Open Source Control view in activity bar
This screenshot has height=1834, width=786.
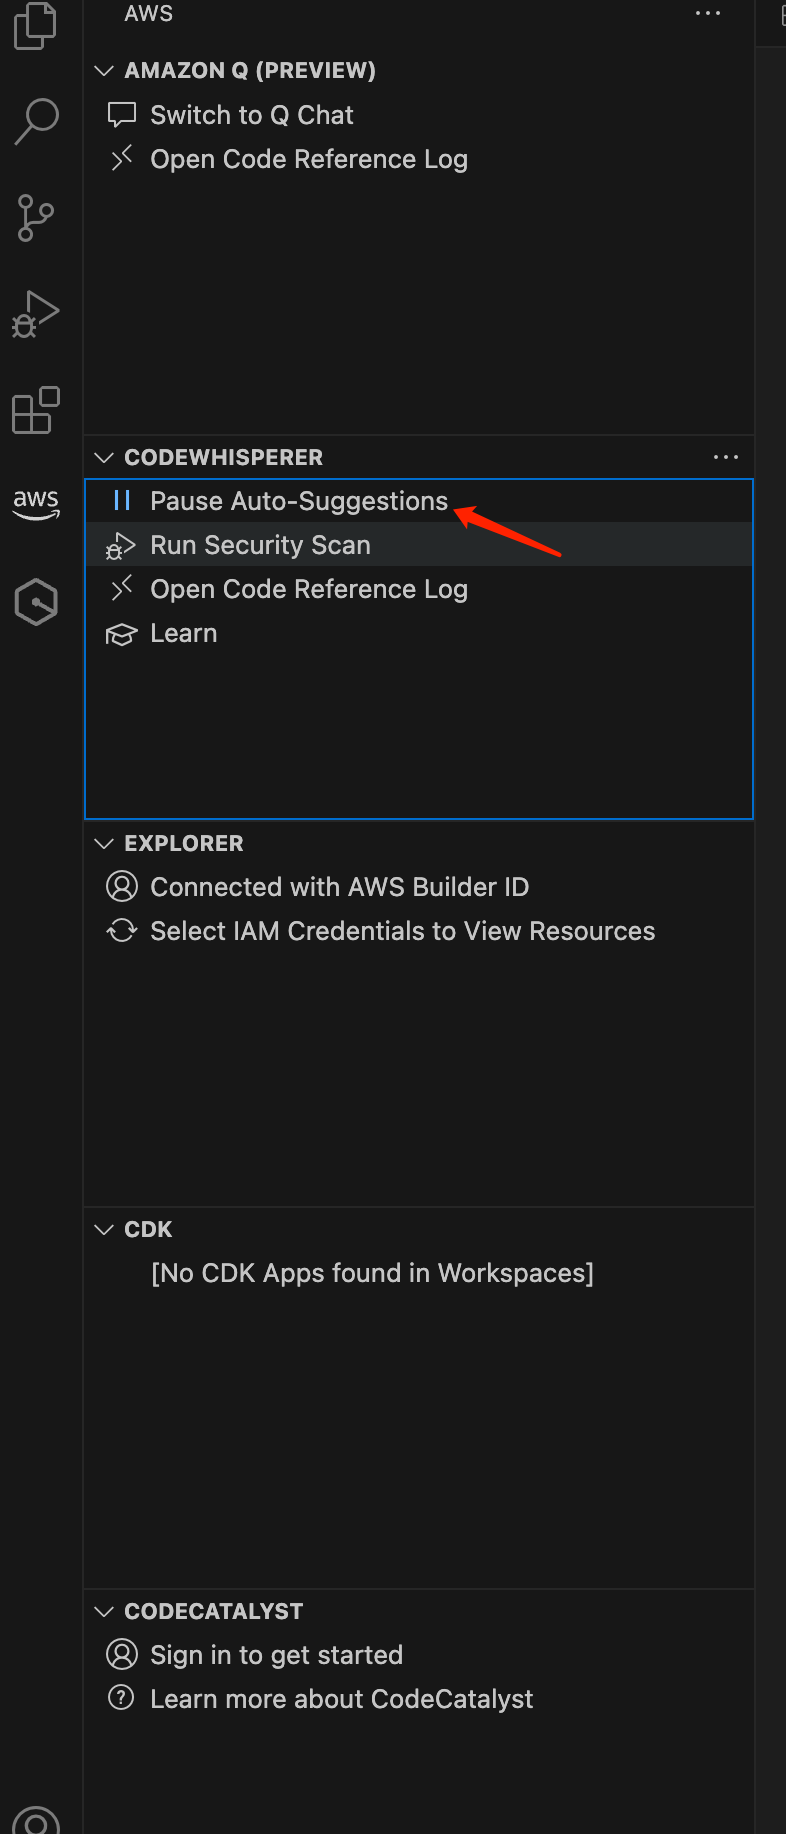tap(36, 217)
